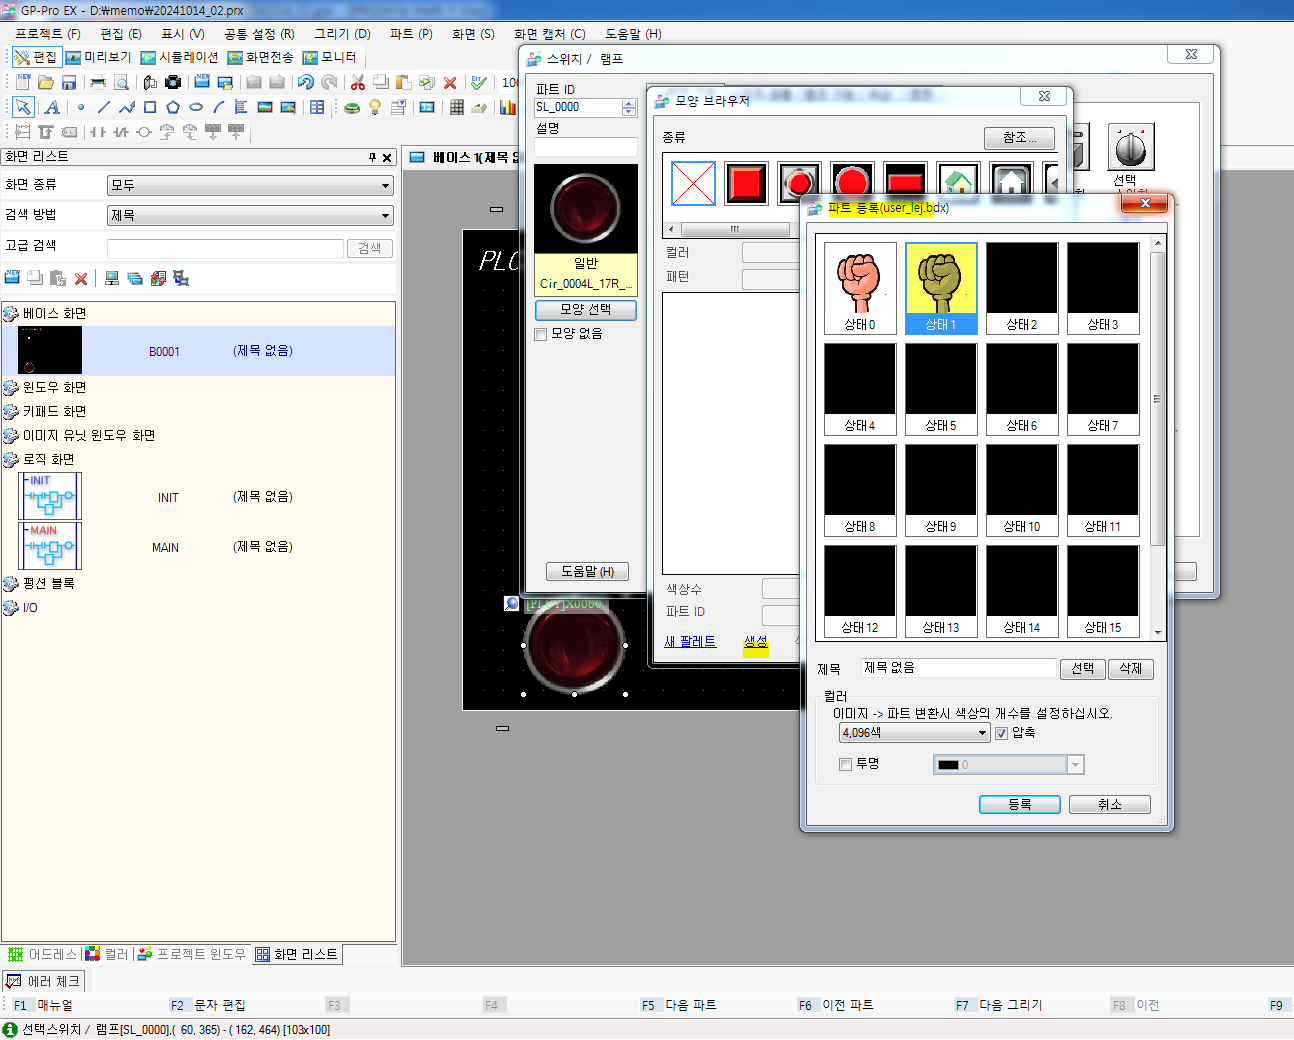Delete with the red X icon in main toolbar
Screen dimensions: 1294x1040
450,82
